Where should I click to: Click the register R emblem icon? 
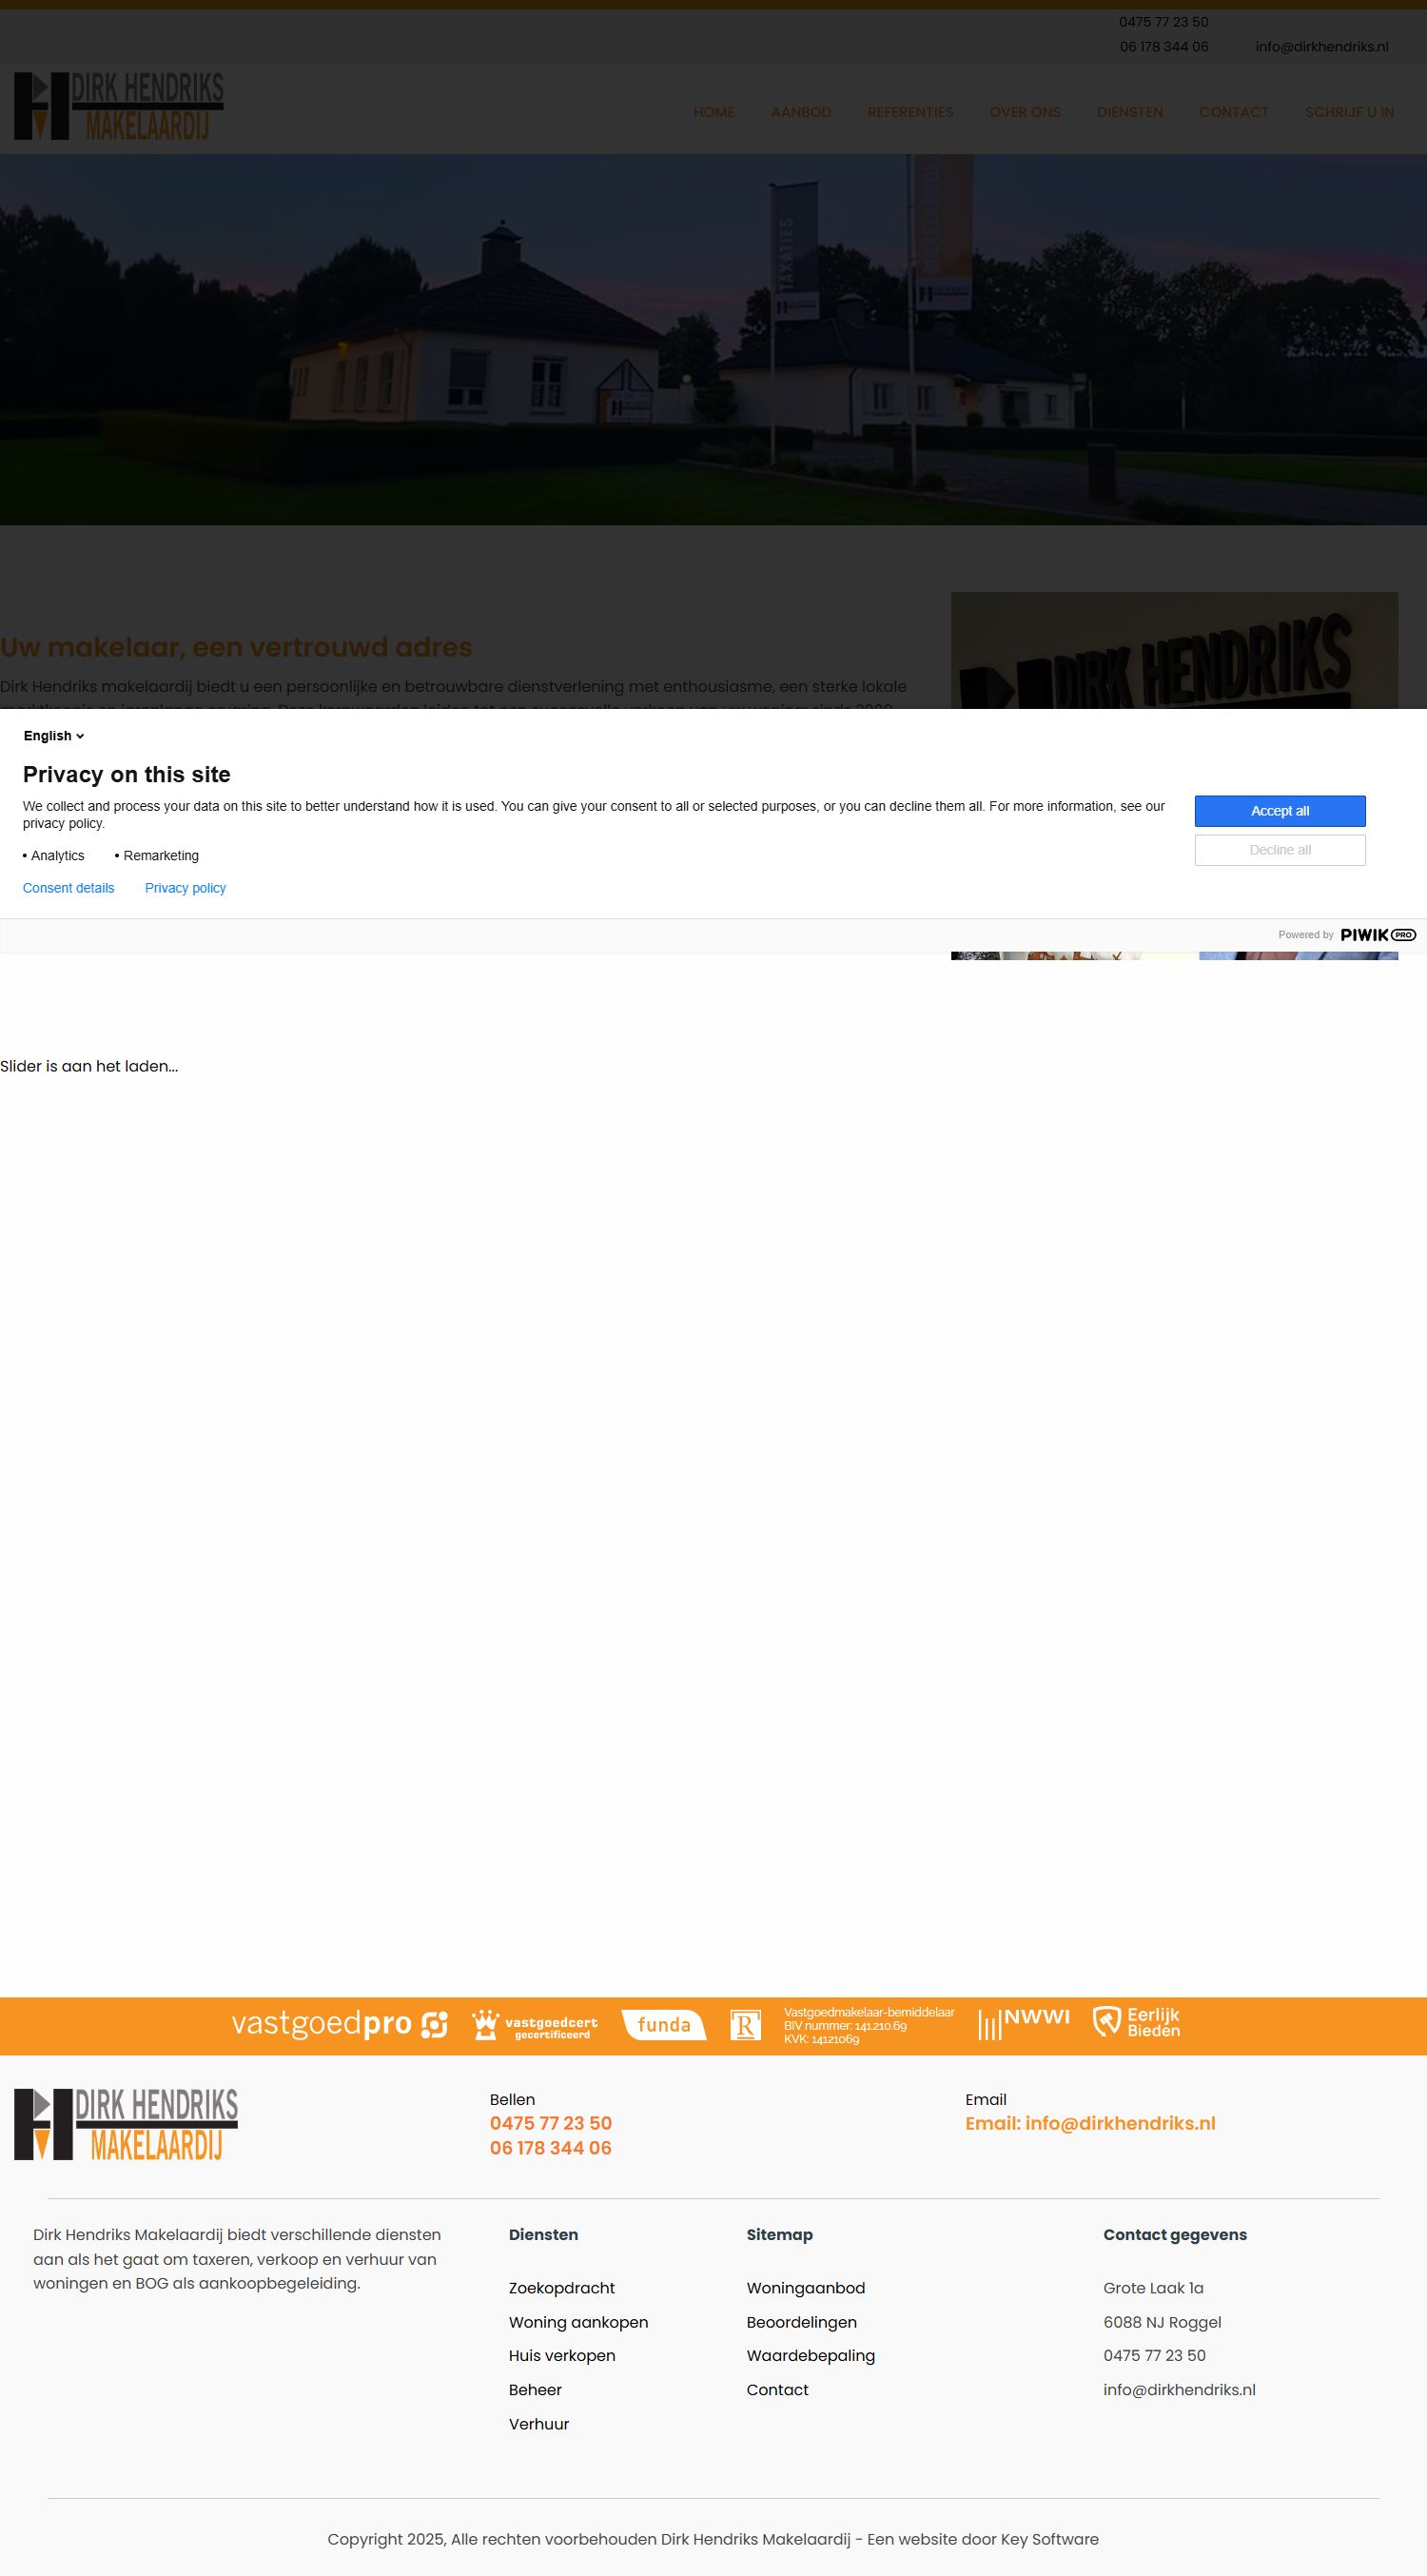click(x=745, y=2025)
